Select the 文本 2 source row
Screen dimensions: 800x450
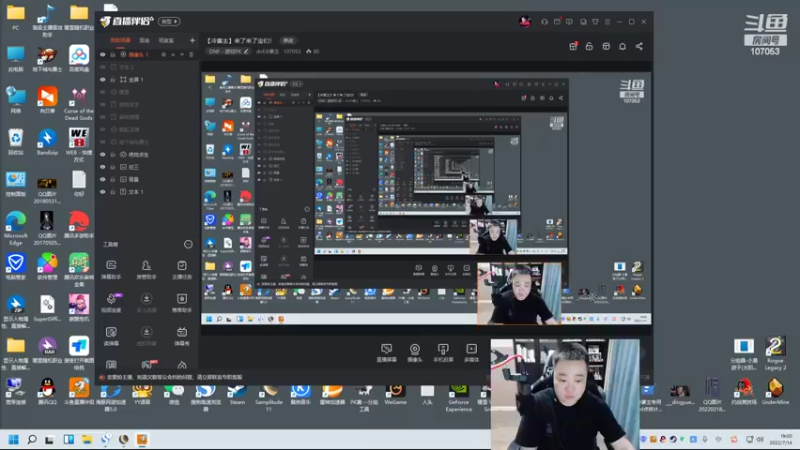[147, 67]
